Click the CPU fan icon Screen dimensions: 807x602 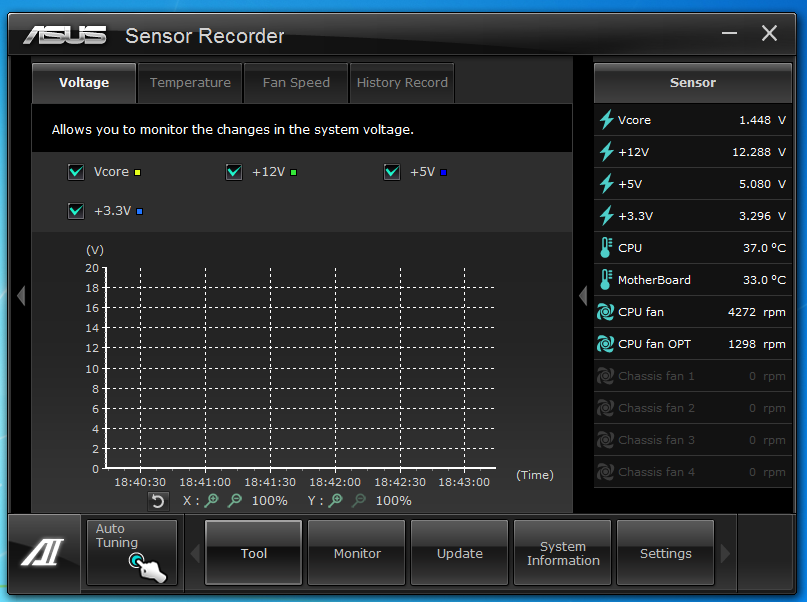point(605,312)
